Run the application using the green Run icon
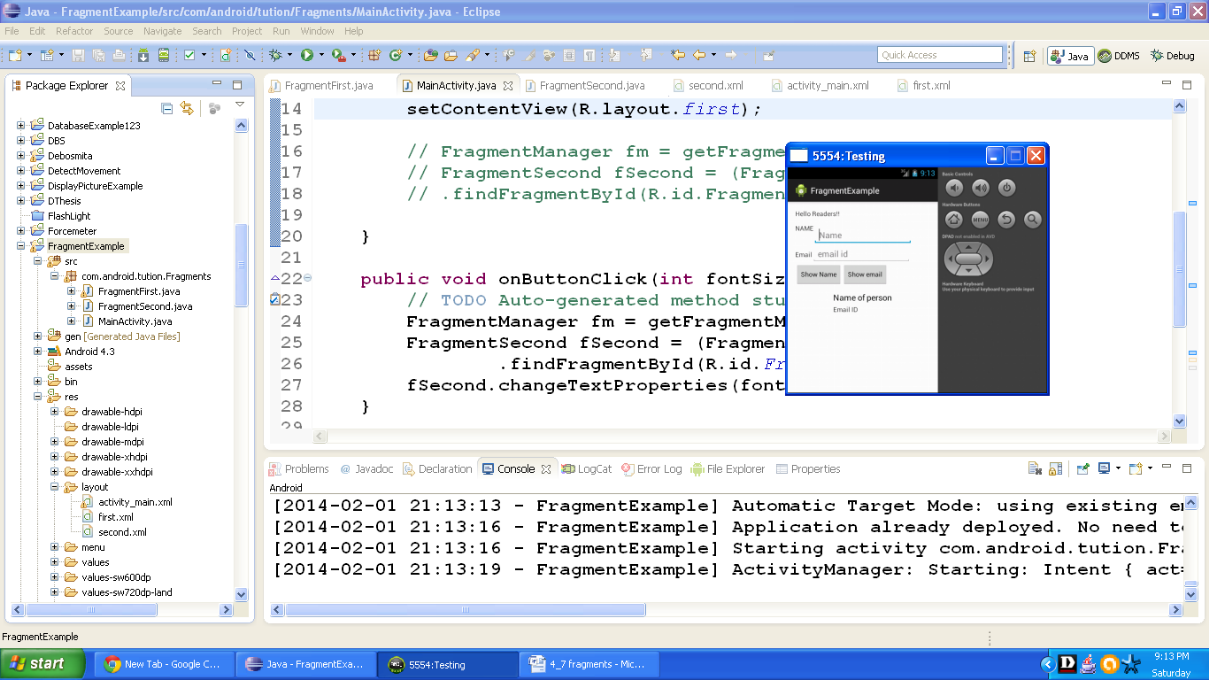1209x680 pixels. click(x=307, y=55)
